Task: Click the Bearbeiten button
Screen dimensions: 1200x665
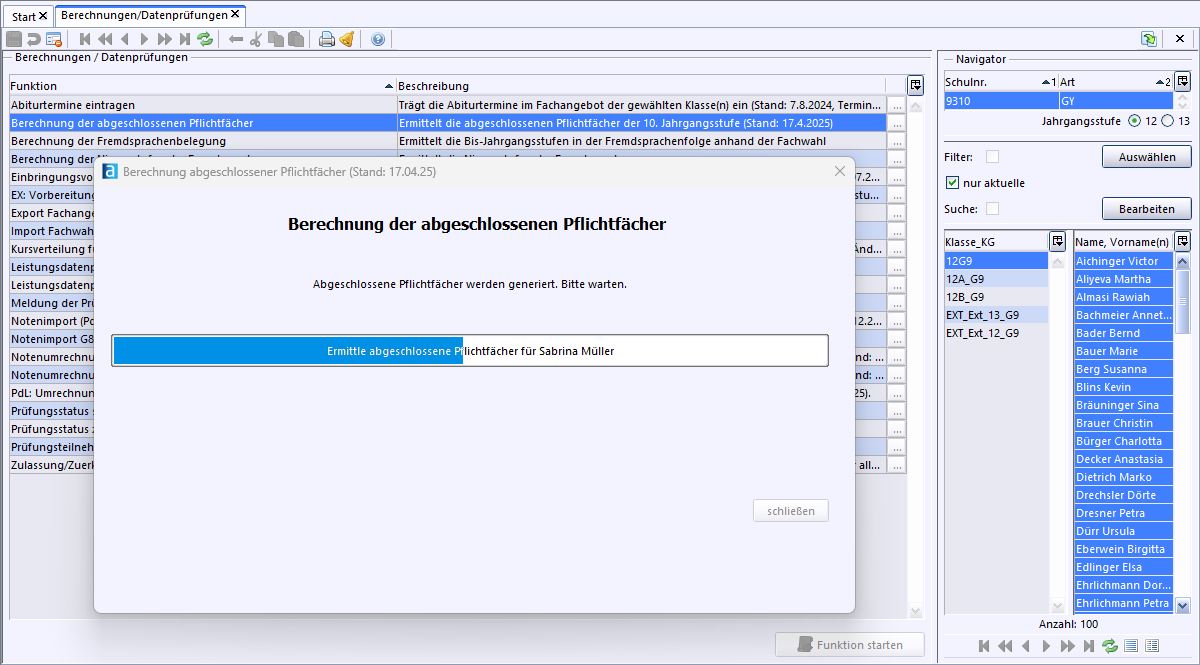Action: (1146, 209)
